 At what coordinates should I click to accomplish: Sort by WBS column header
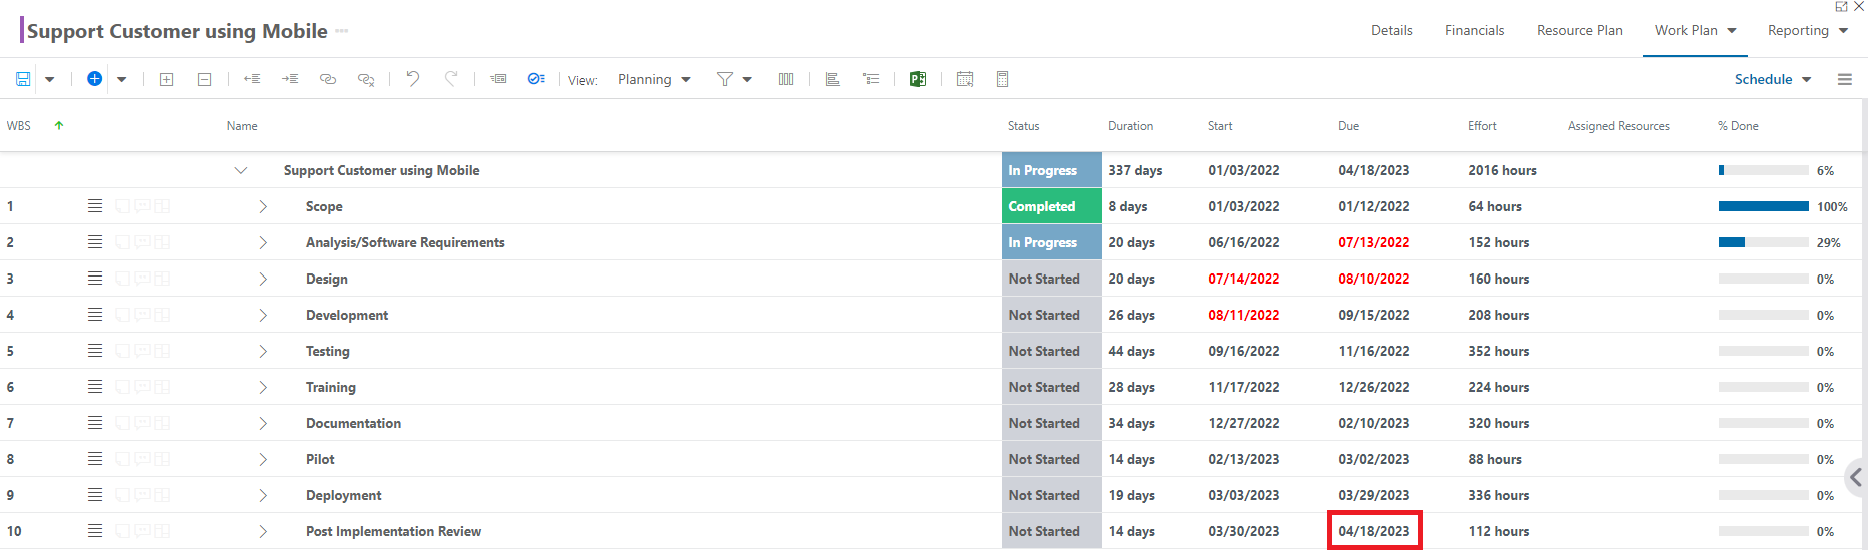coord(19,126)
